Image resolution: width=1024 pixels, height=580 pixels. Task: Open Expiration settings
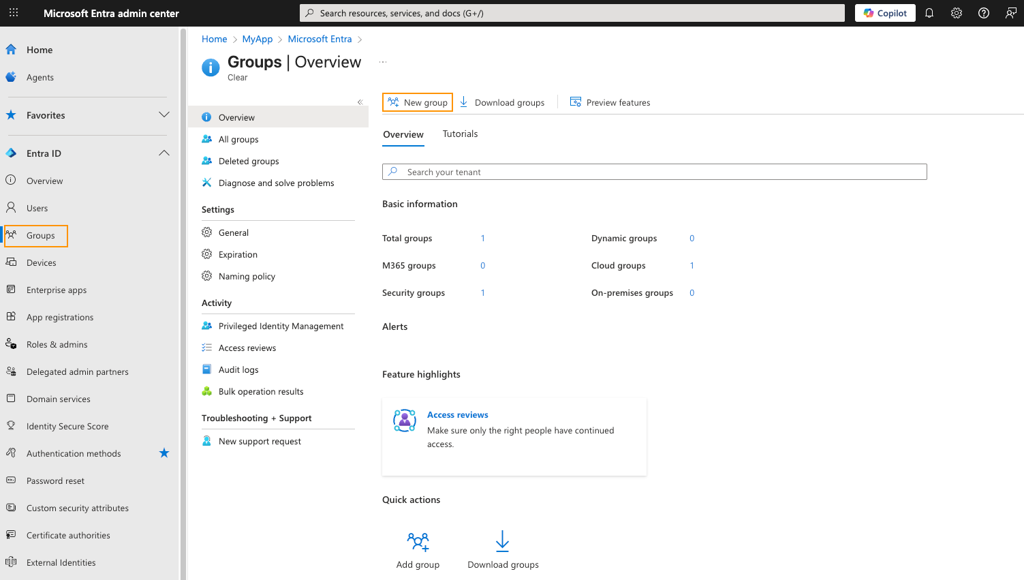(238, 255)
